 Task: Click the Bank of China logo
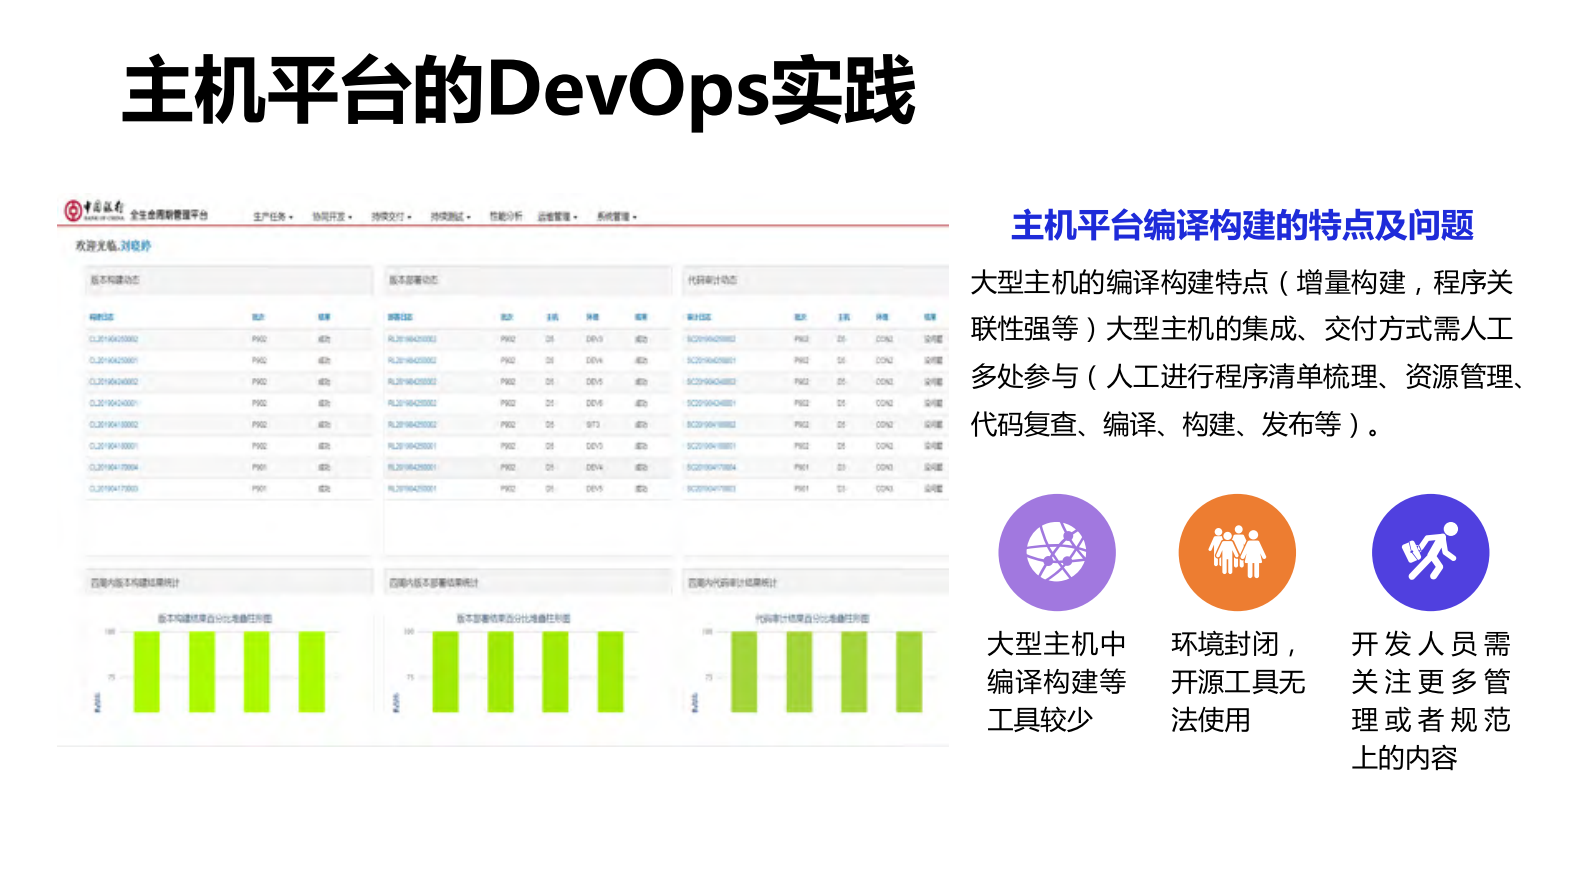click(x=95, y=211)
